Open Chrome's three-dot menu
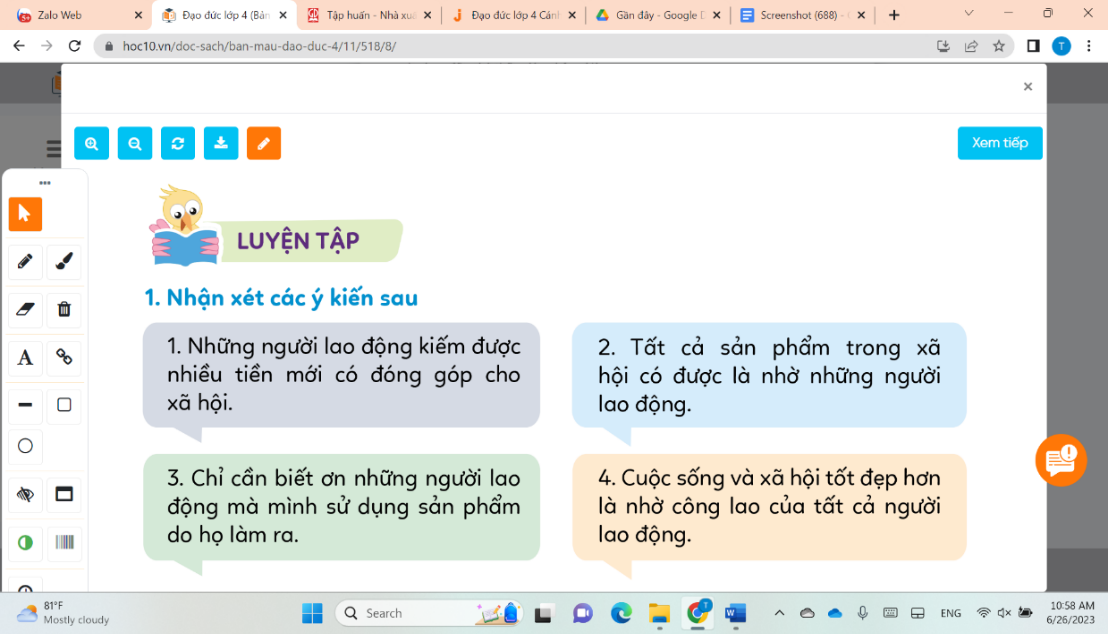Image resolution: width=1108 pixels, height=634 pixels. click(1090, 45)
